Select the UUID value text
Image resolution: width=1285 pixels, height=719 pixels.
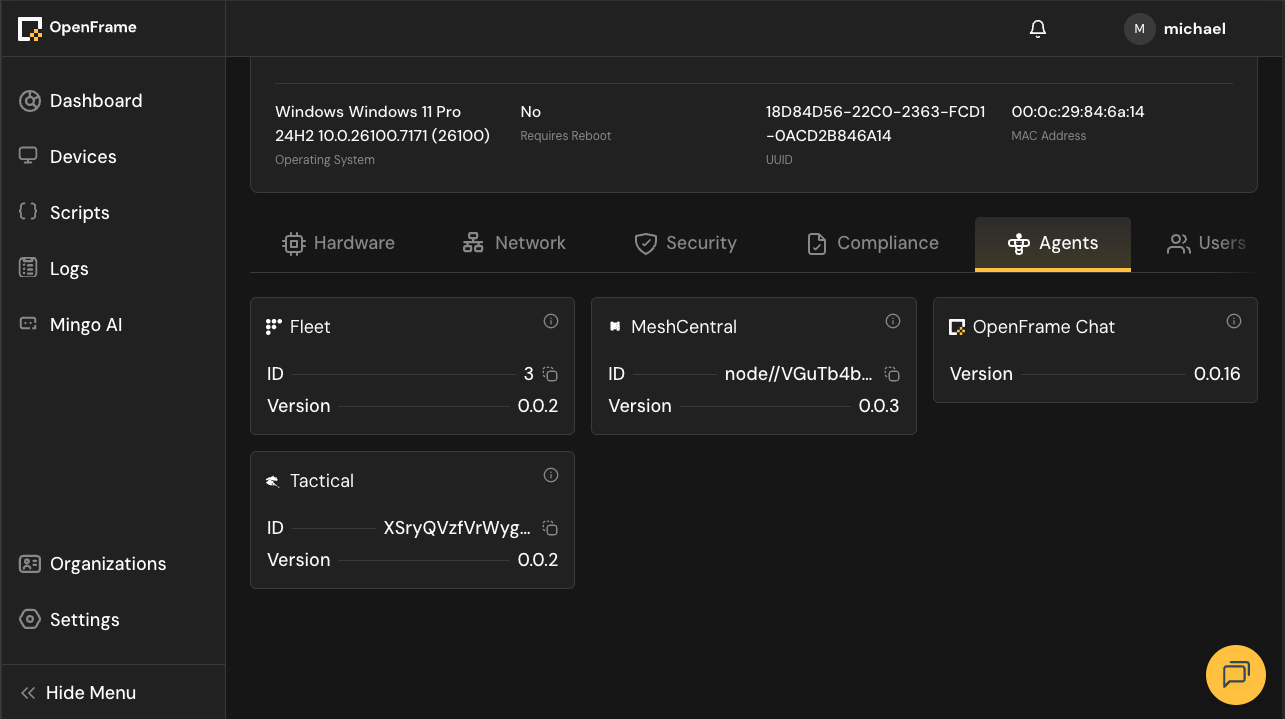tap(876, 124)
